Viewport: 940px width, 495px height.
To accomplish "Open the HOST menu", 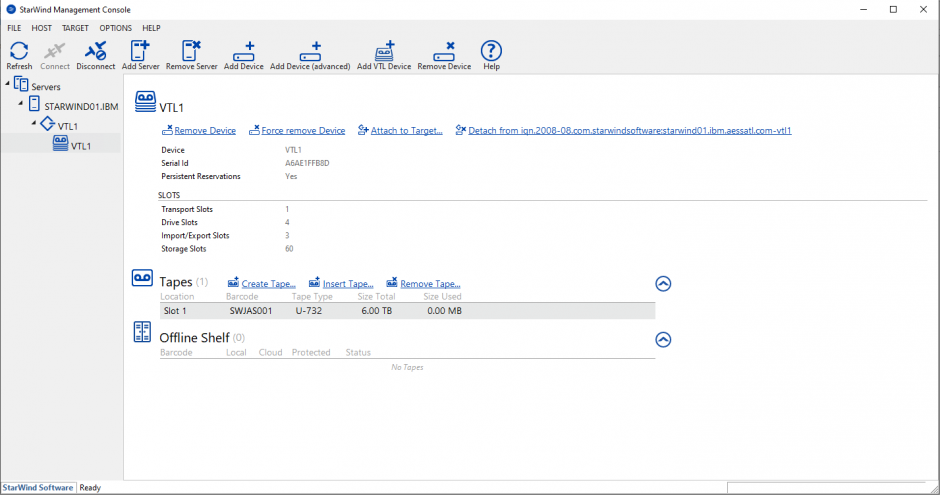I will (41, 28).
